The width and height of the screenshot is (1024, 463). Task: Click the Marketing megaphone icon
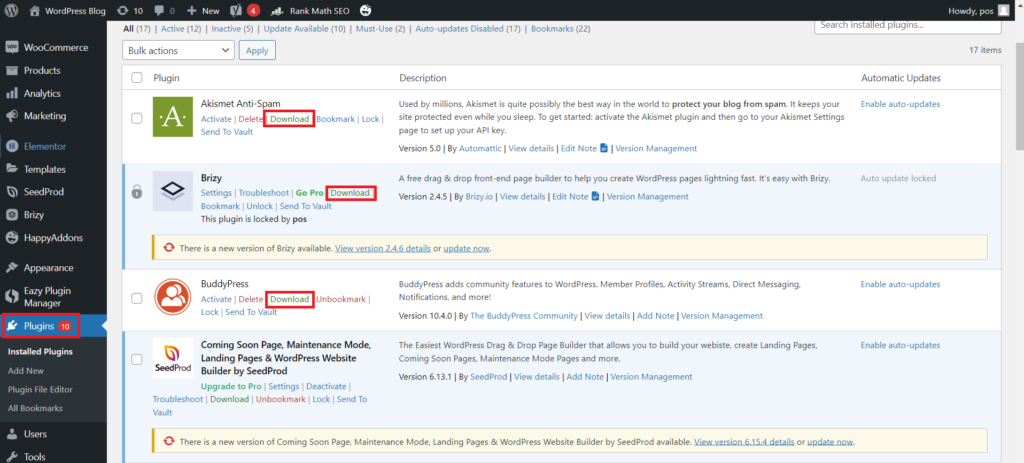(12, 116)
